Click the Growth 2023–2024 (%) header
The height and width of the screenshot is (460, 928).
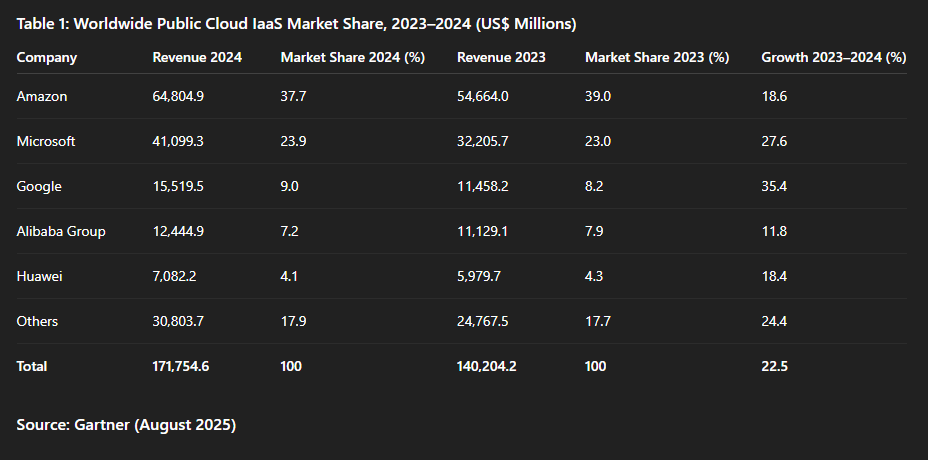(x=834, y=57)
